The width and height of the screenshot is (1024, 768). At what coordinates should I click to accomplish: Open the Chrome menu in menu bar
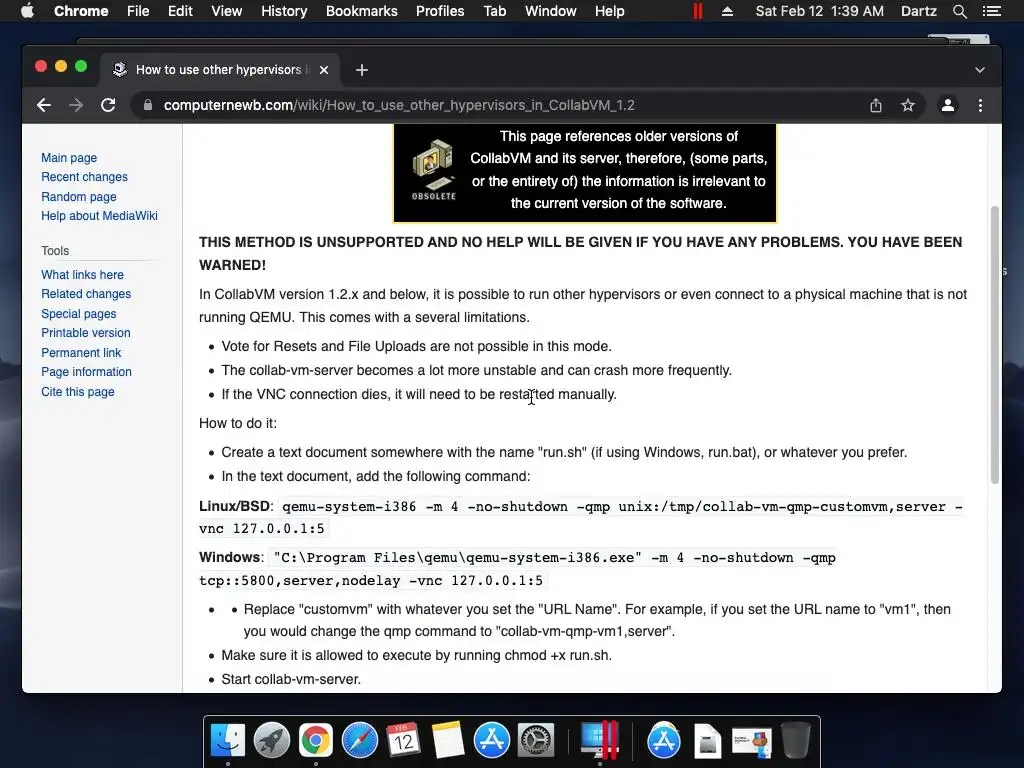pyautogui.click(x=81, y=11)
